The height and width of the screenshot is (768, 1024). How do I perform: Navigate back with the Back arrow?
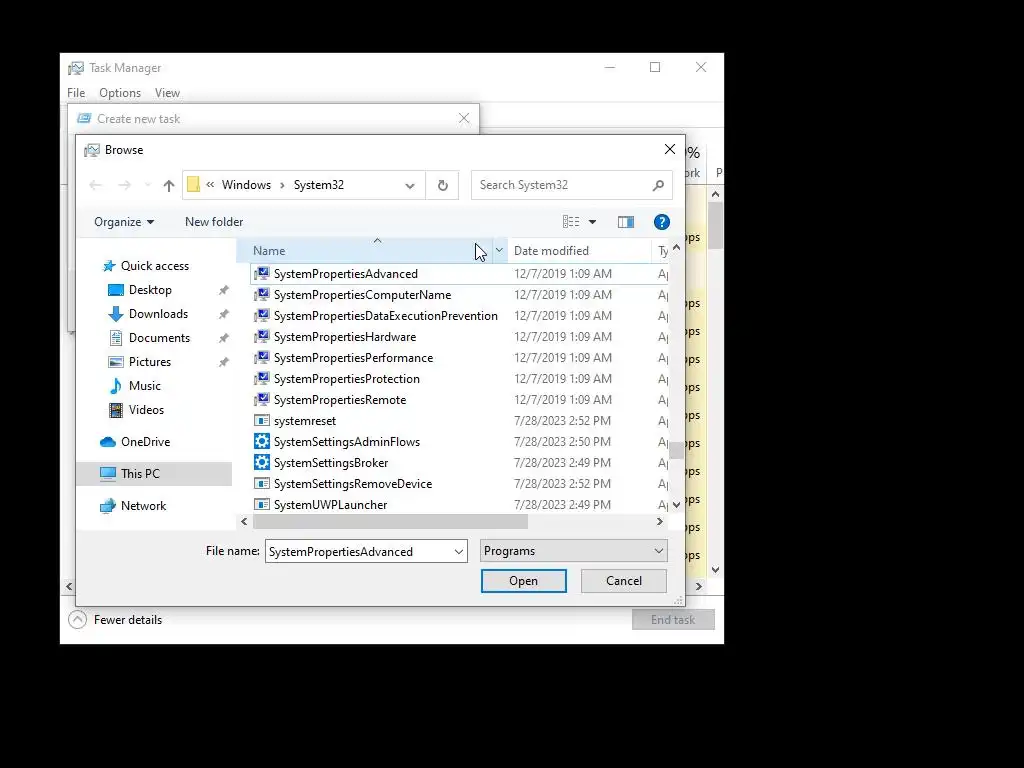click(95, 185)
